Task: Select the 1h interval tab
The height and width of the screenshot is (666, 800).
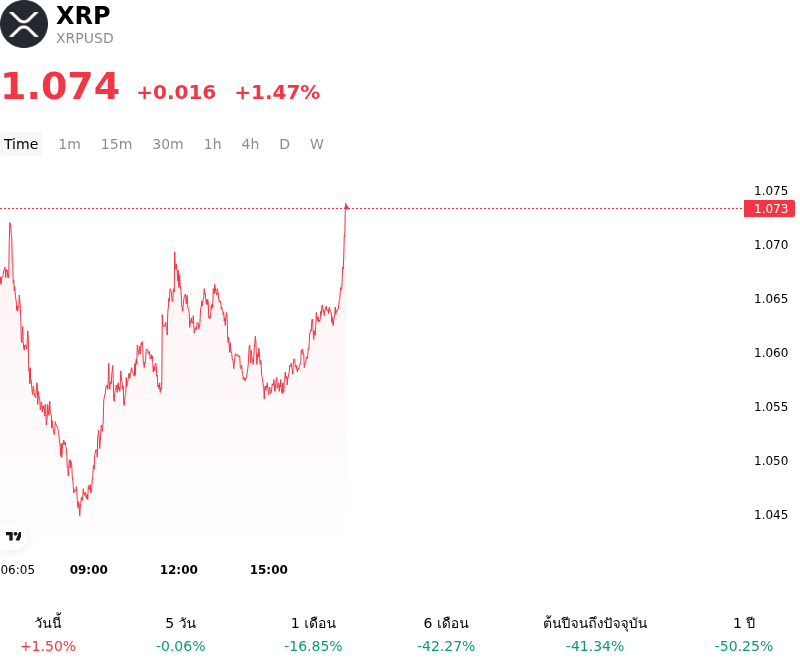Action: [x=213, y=144]
